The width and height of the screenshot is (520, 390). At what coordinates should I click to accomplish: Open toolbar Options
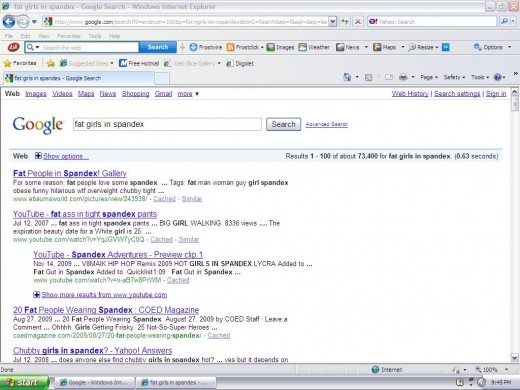[x=488, y=47]
